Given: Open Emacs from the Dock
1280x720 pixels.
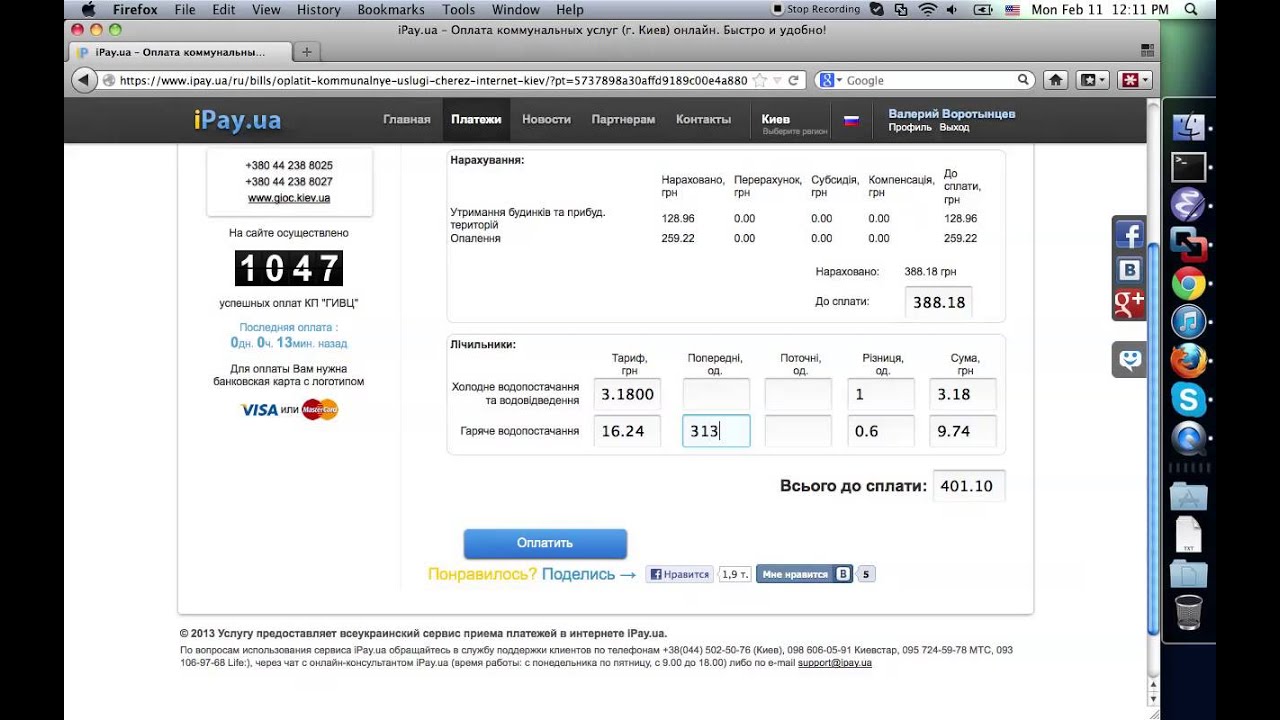Looking at the screenshot, I should [x=1189, y=206].
